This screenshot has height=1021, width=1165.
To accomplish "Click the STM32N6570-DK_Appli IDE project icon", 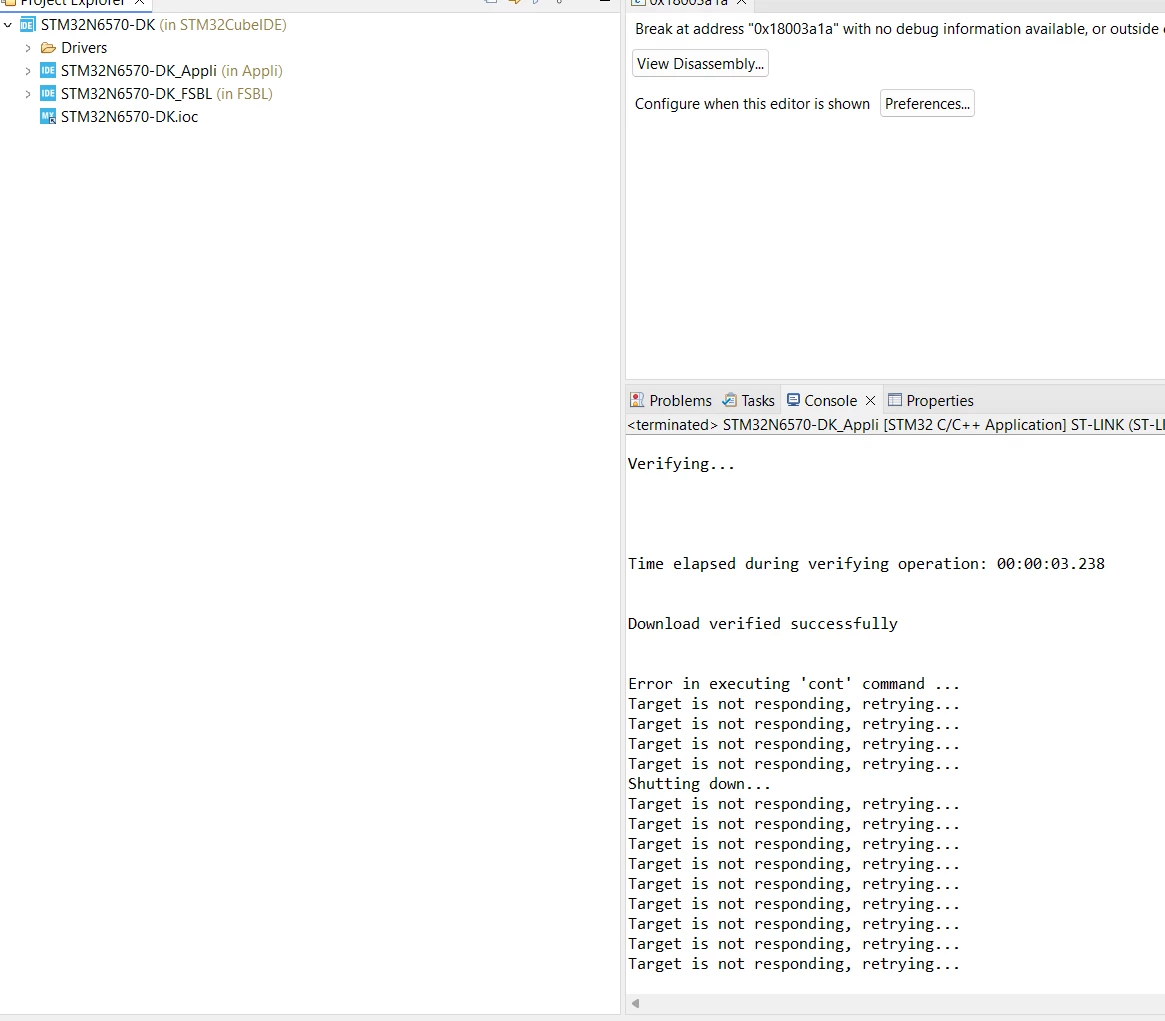I will [x=48, y=71].
